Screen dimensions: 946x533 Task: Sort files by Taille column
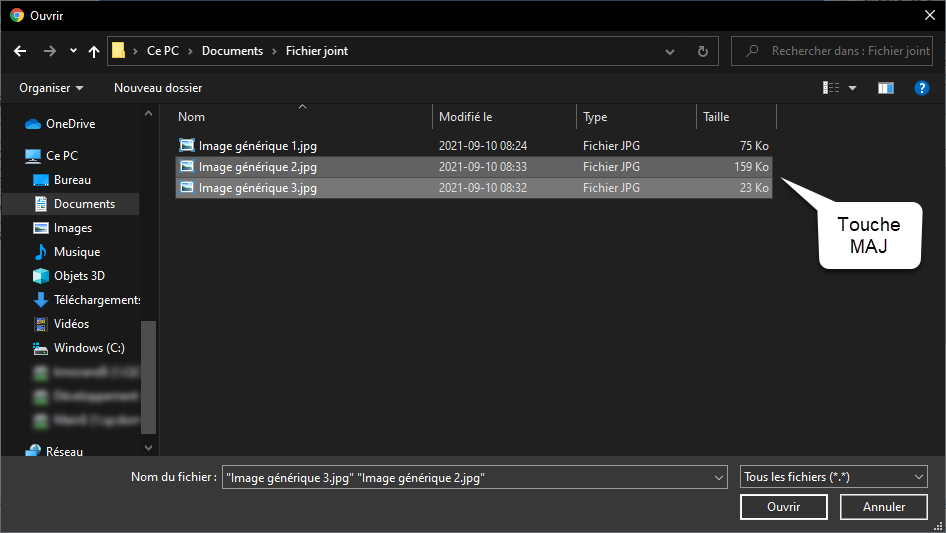(x=735, y=117)
